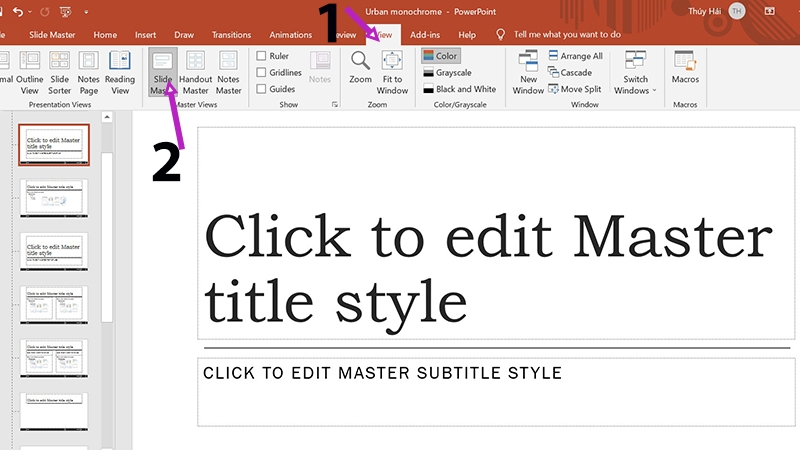Turn on the Guides checkbox
The image size is (800, 450).
(x=262, y=89)
